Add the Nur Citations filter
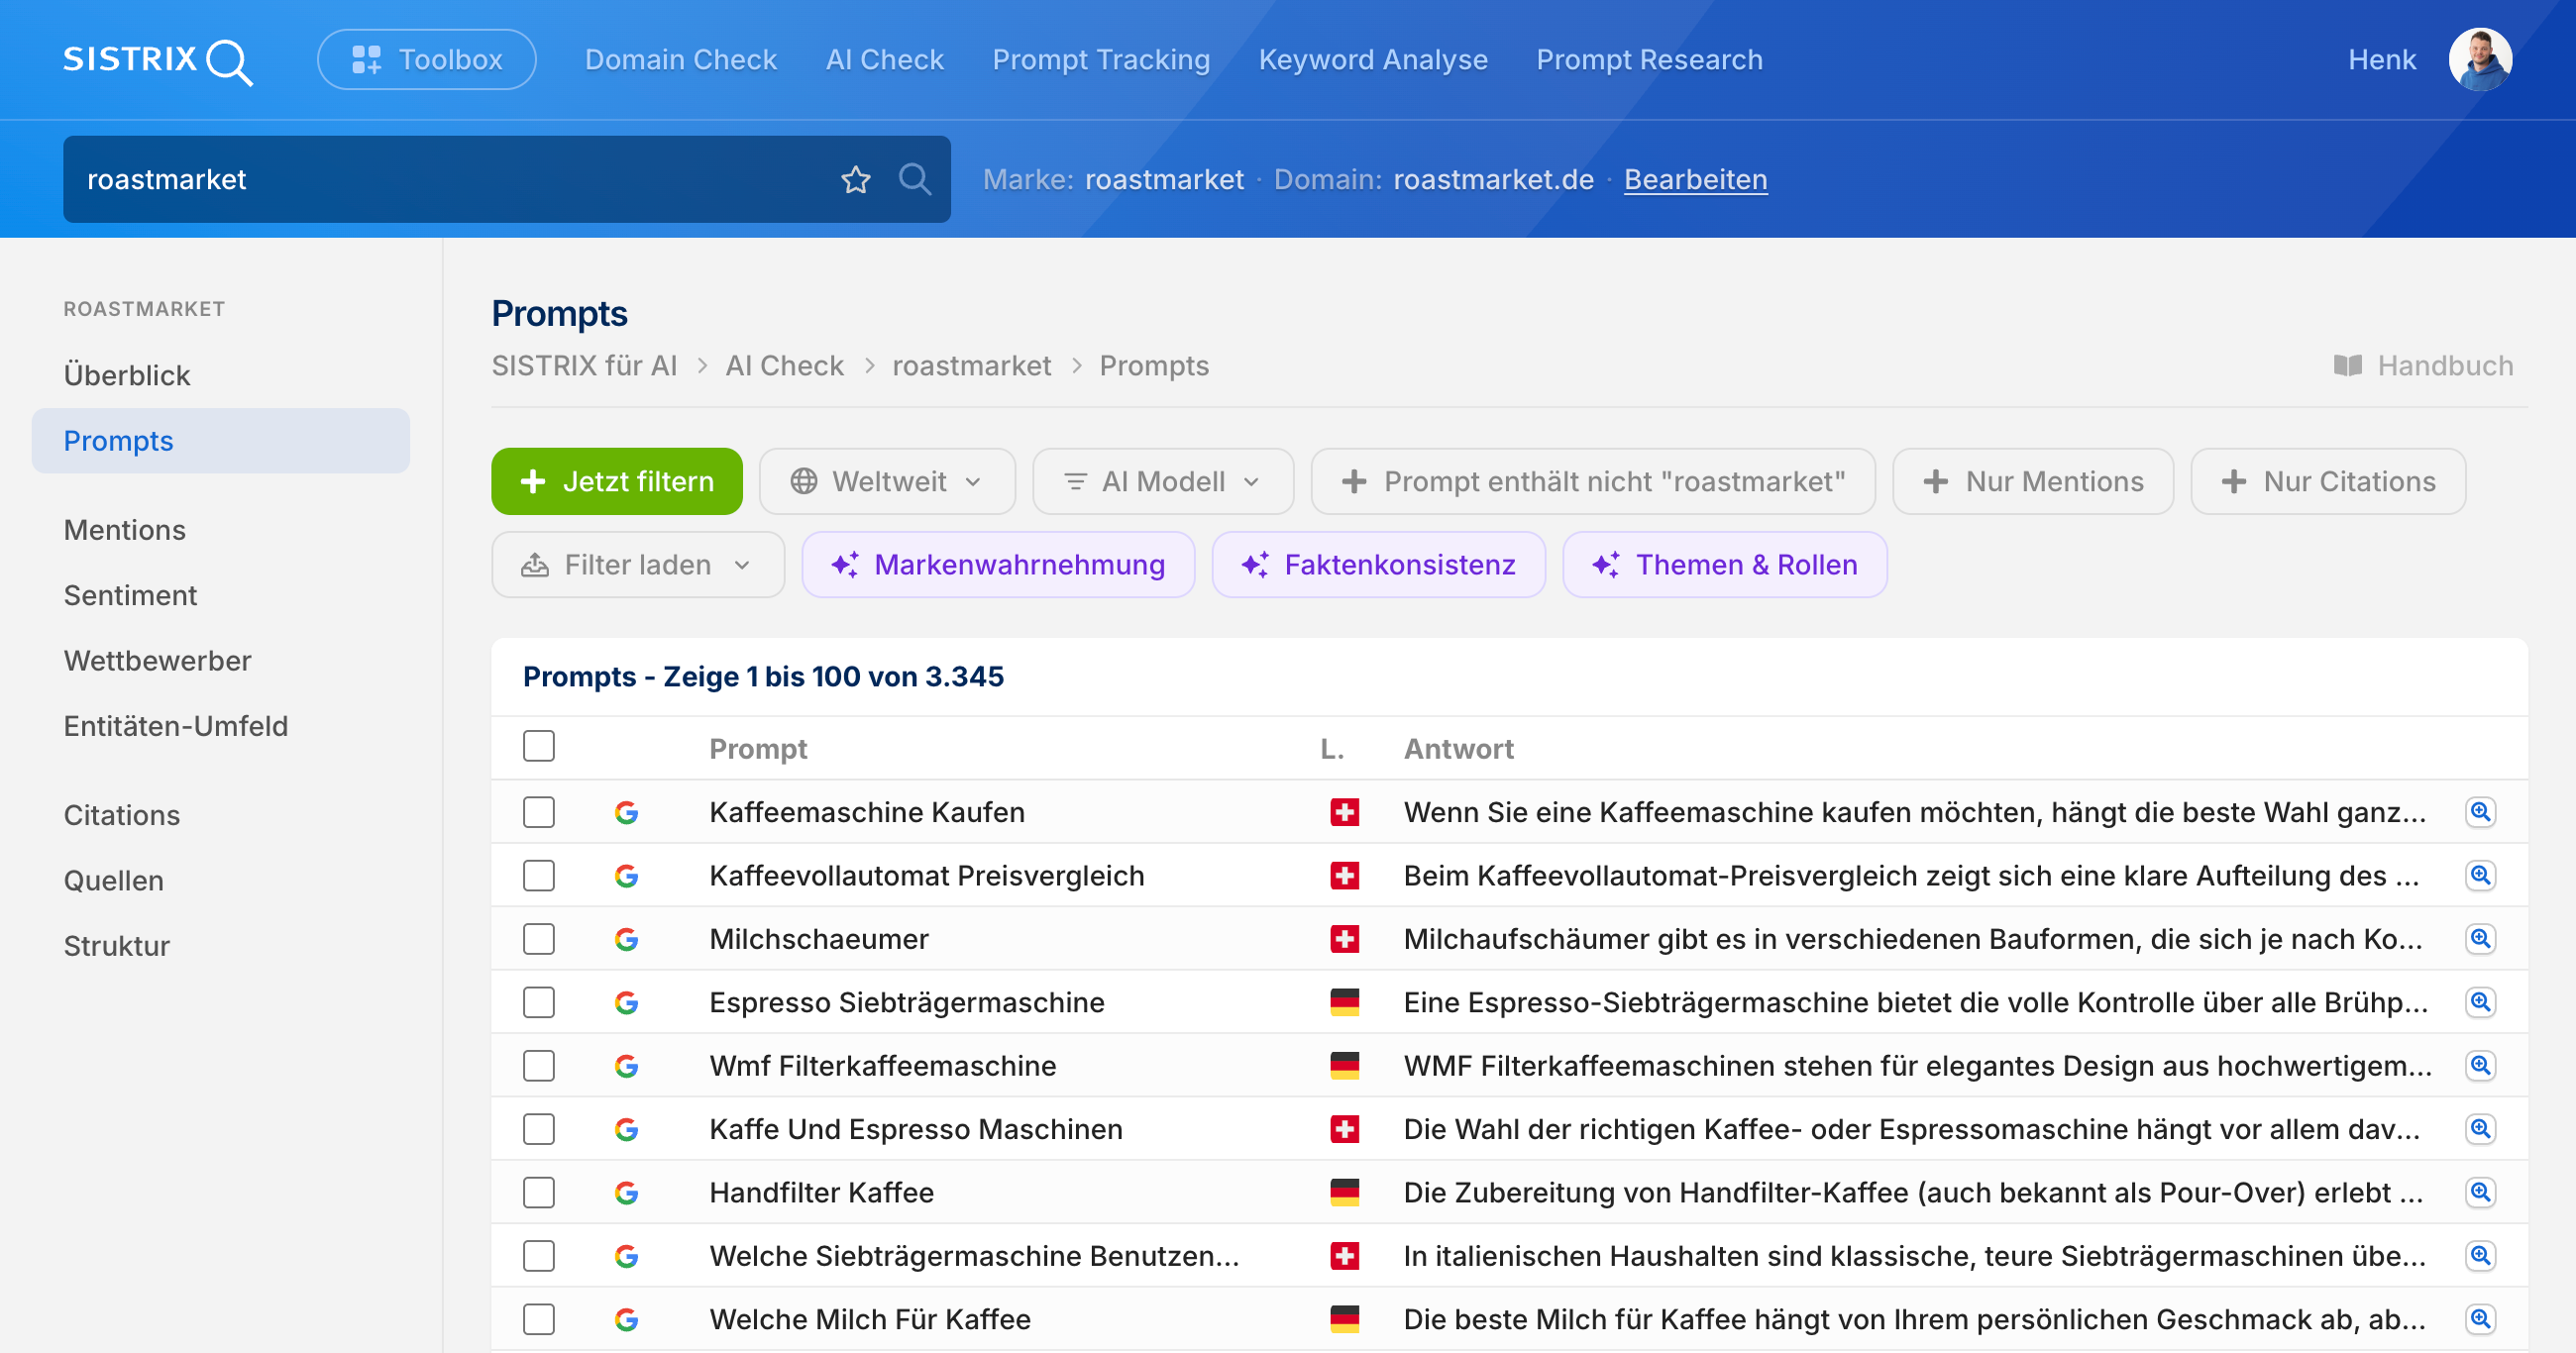This screenshot has height=1353, width=2576. 2328,481
